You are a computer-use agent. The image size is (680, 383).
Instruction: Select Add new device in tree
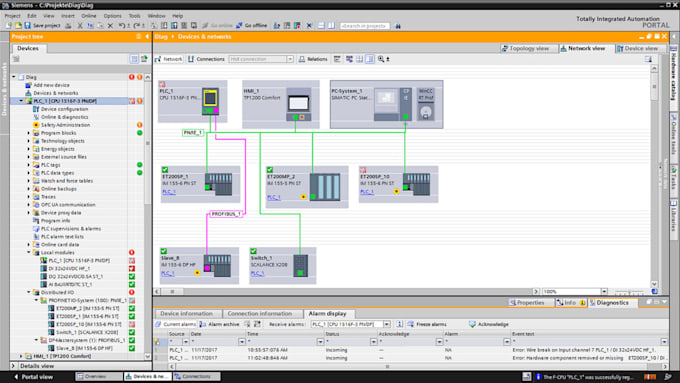pyautogui.click(x=51, y=85)
